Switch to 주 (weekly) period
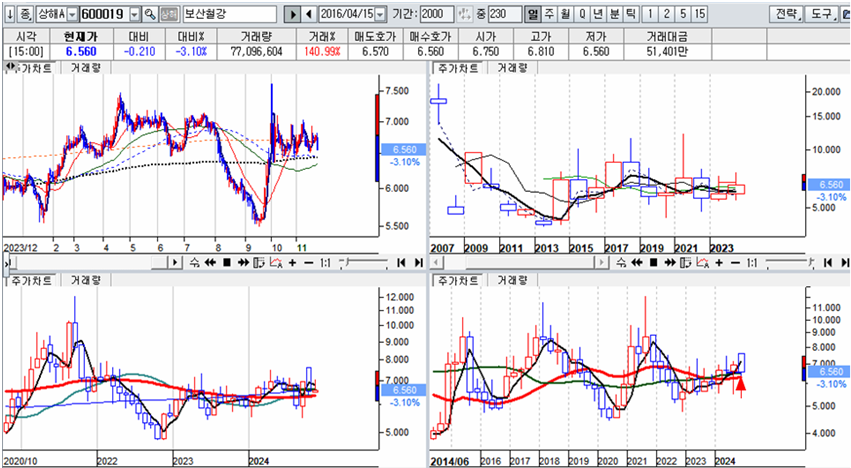The height and width of the screenshot is (468, 851). coord(549,15)
